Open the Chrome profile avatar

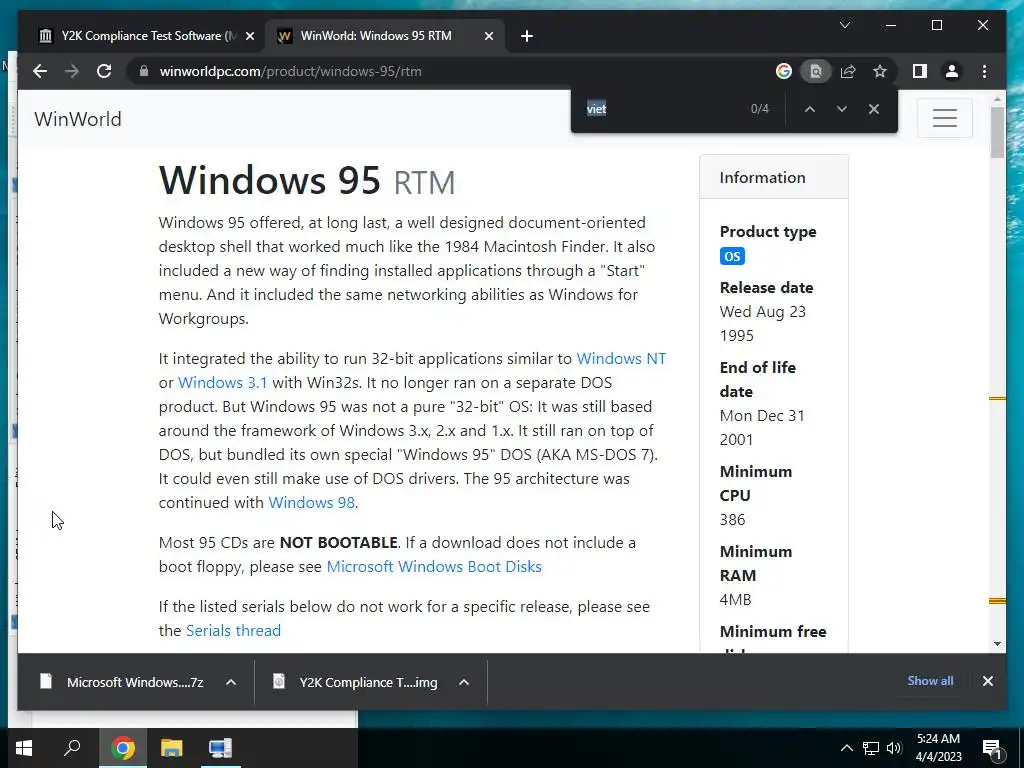[952, 71]
